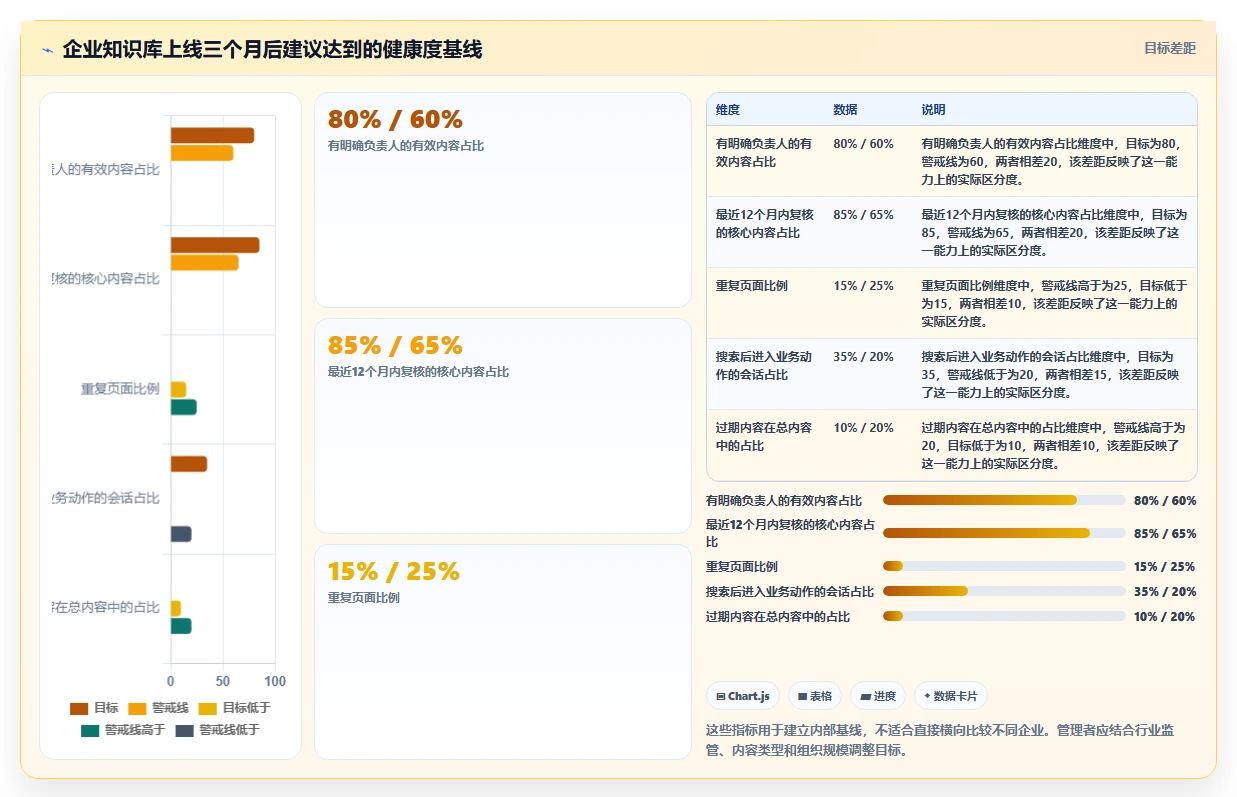Click the slate 警戒线低于 legend color box
Viewport: 1237px width, 797px height.
184,730
